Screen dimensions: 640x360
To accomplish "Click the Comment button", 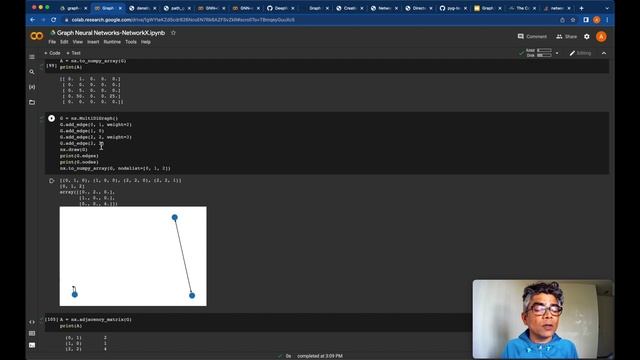I will 532,36.
